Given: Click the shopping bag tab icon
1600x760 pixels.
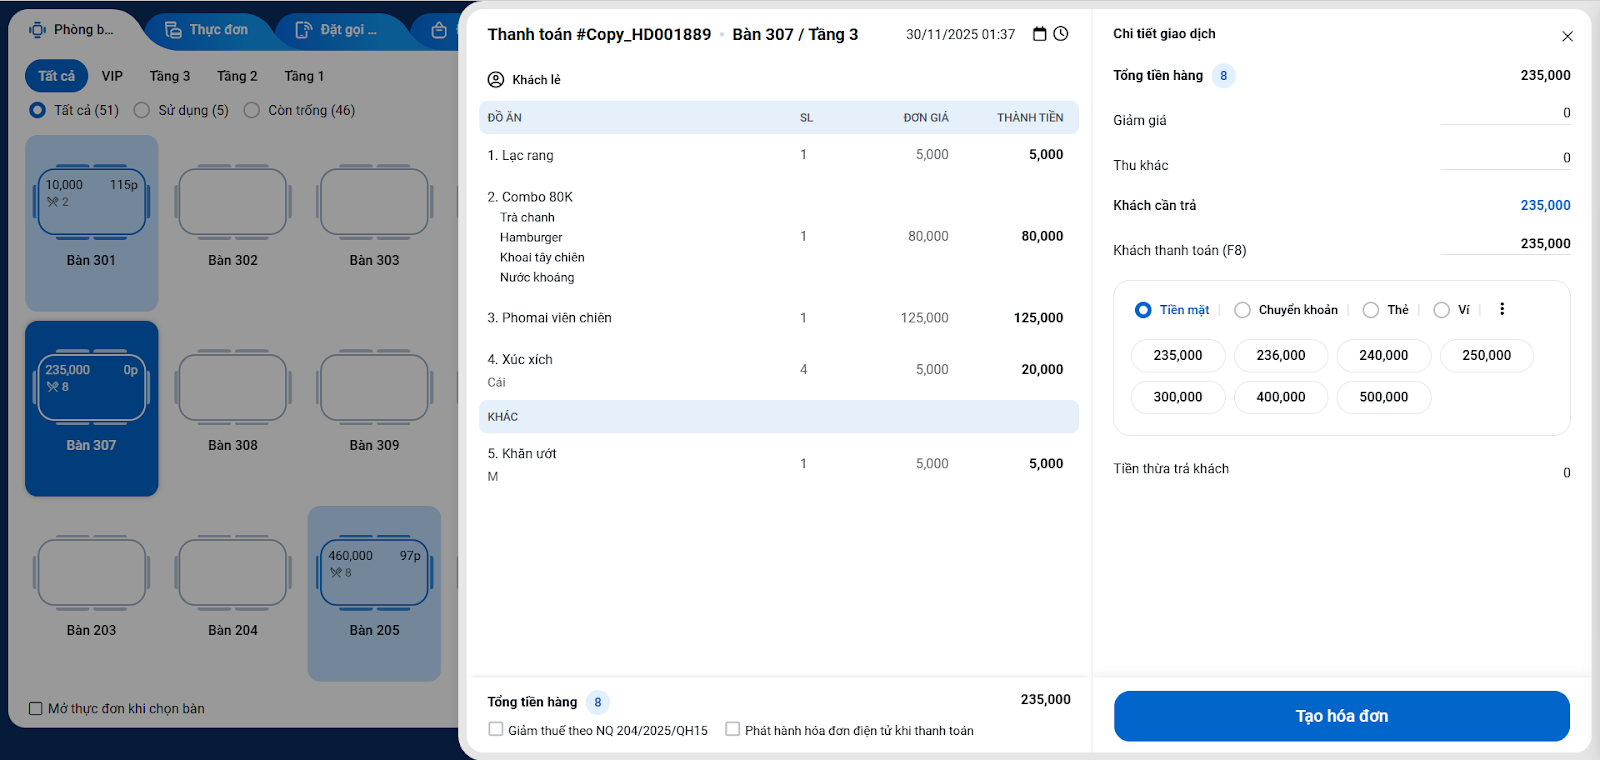Looking at the screenshot, I should 439,30.
